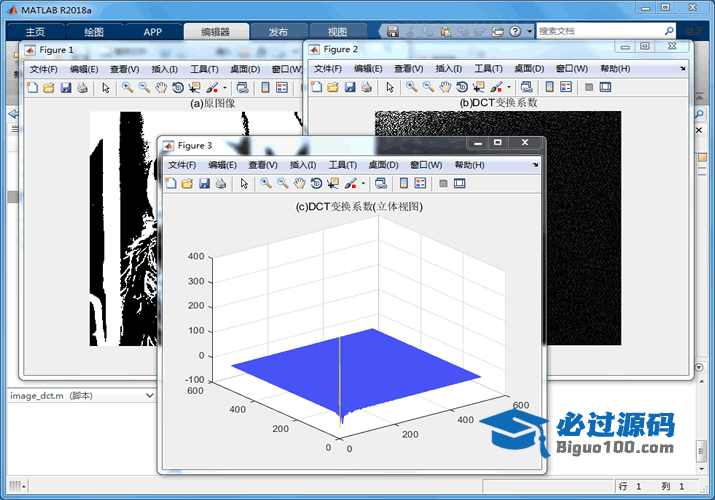Expand Brush tool color dropdown in Figure 3
The image size is (715, 500).
364,184
